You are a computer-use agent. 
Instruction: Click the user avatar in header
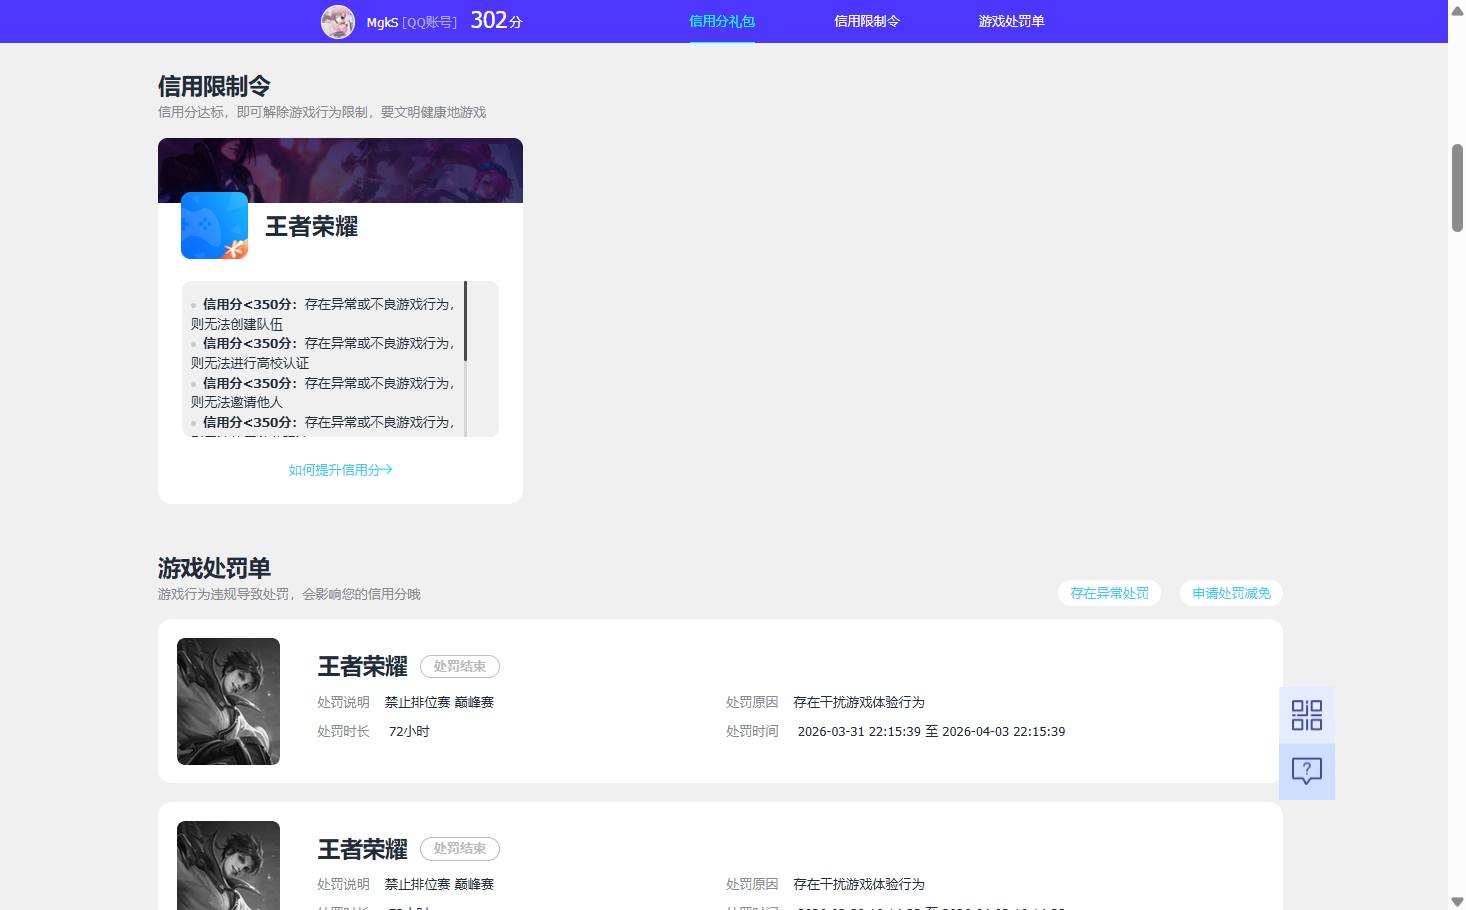[x=338, y=21]
